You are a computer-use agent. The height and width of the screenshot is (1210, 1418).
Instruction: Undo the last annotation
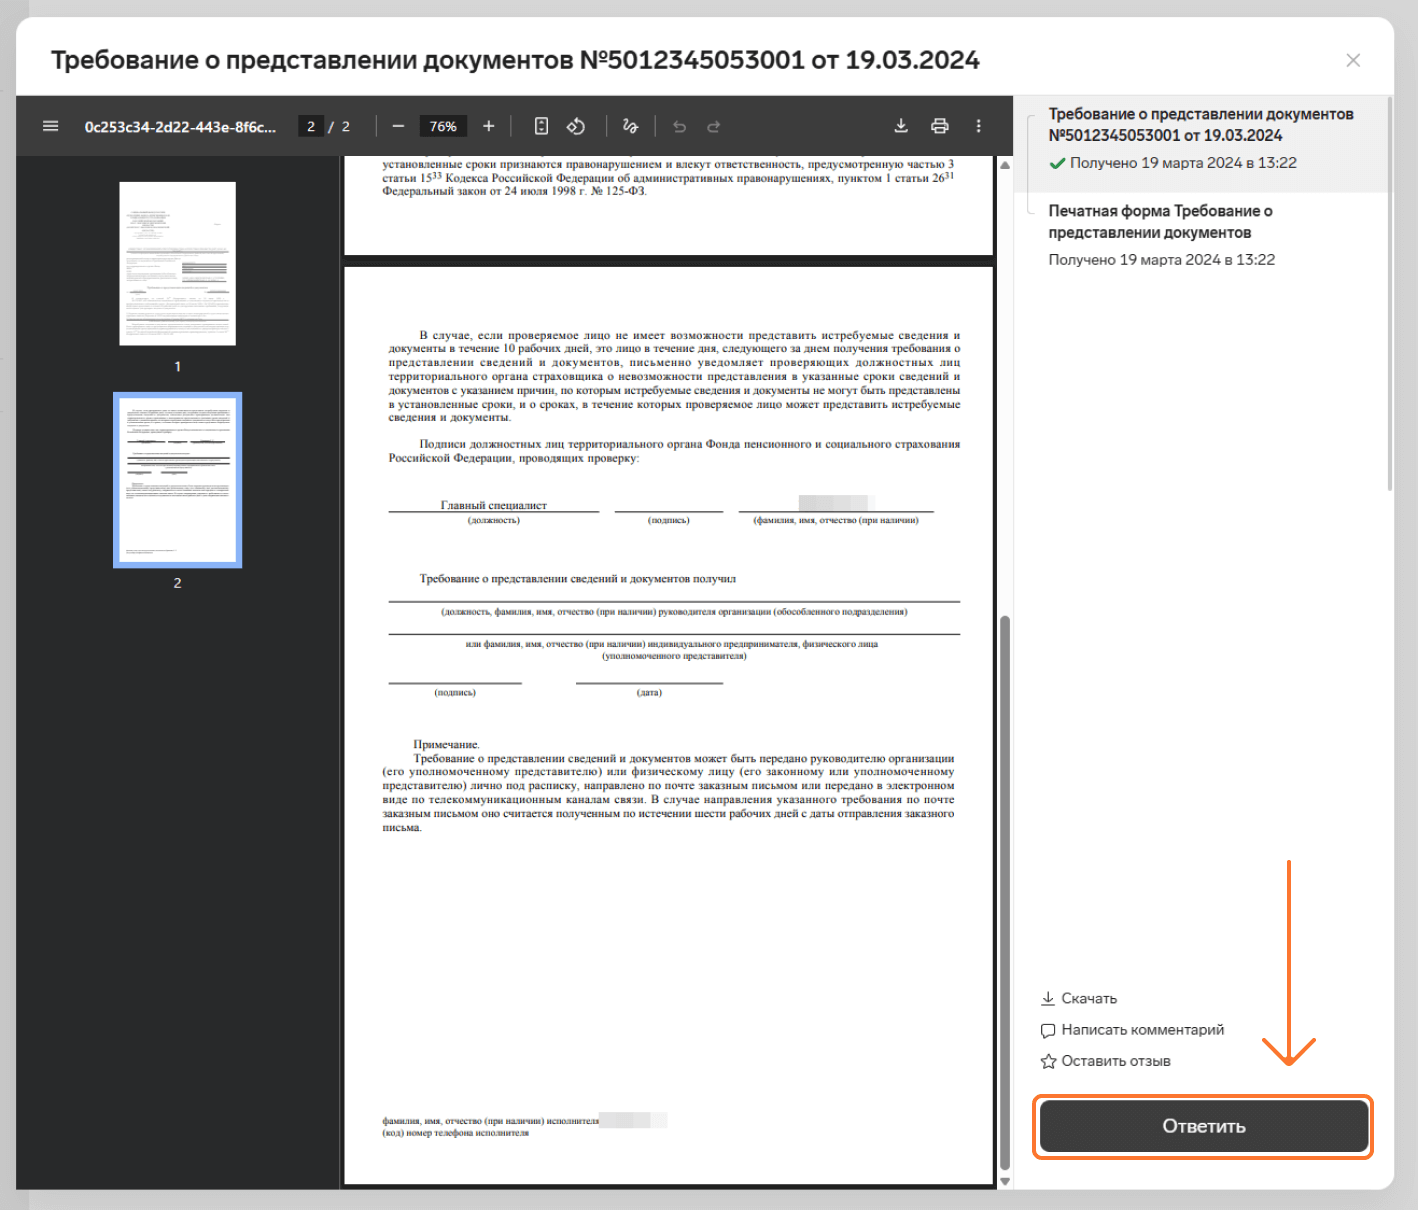point(680,126)
